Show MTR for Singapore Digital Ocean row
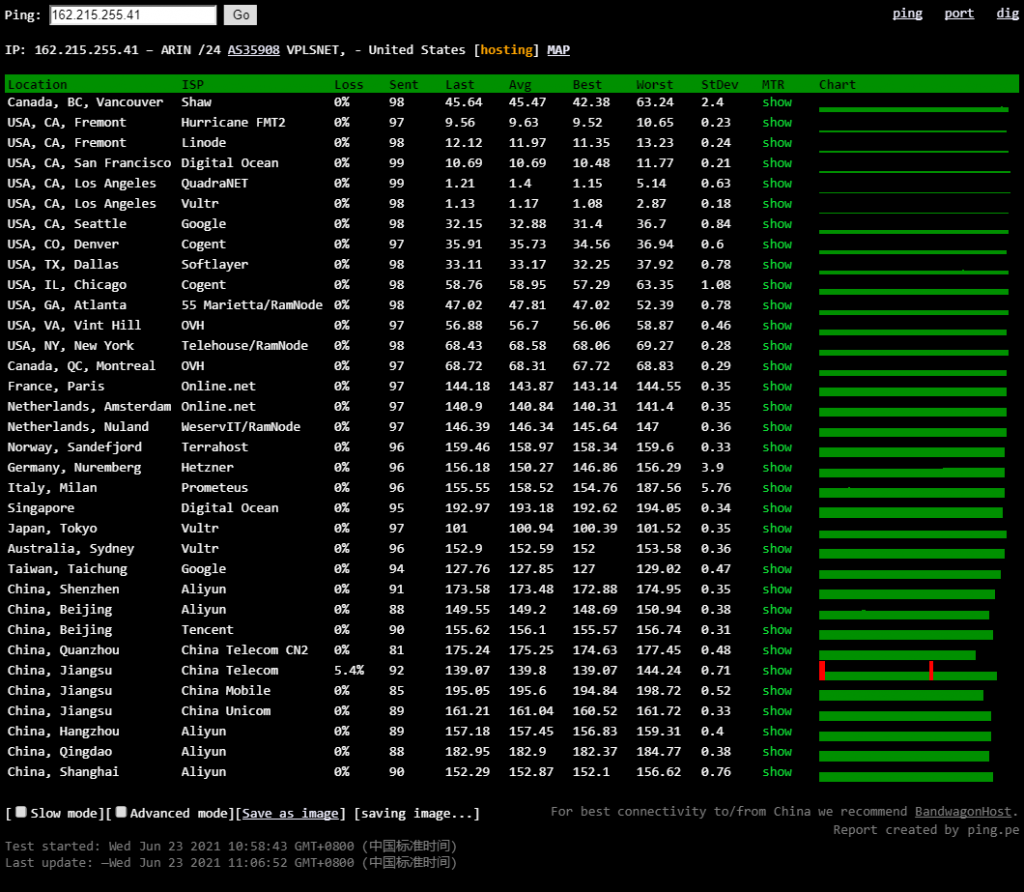 (776, 508)
